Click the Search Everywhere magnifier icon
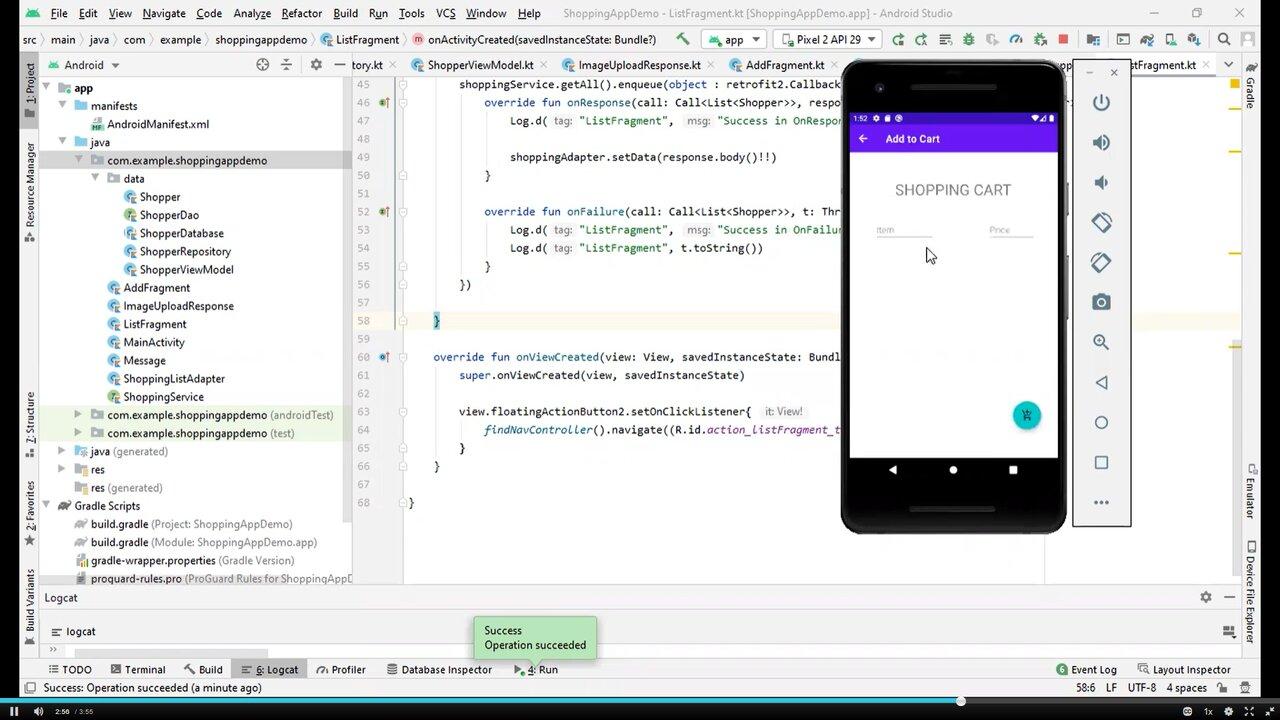Image resolution: width=1280 pixels, height=720 pixels. [x=1224, y=40]
